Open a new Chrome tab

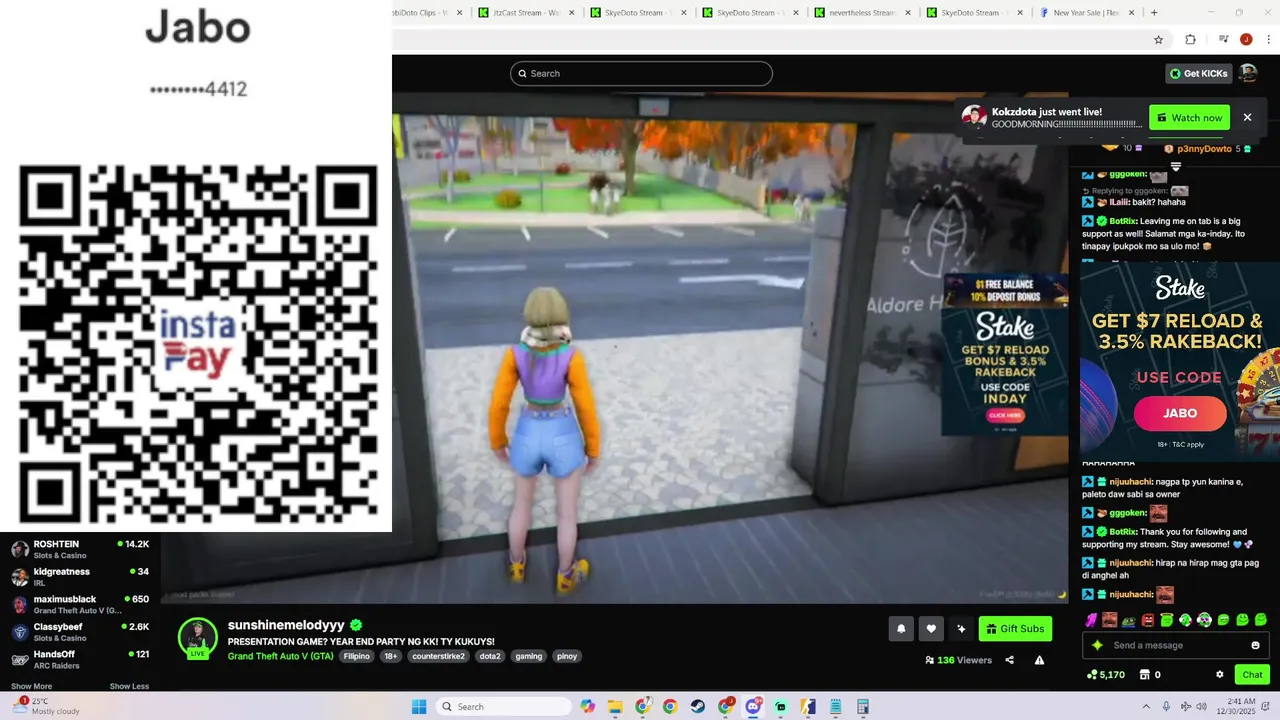coord(1153,13)
